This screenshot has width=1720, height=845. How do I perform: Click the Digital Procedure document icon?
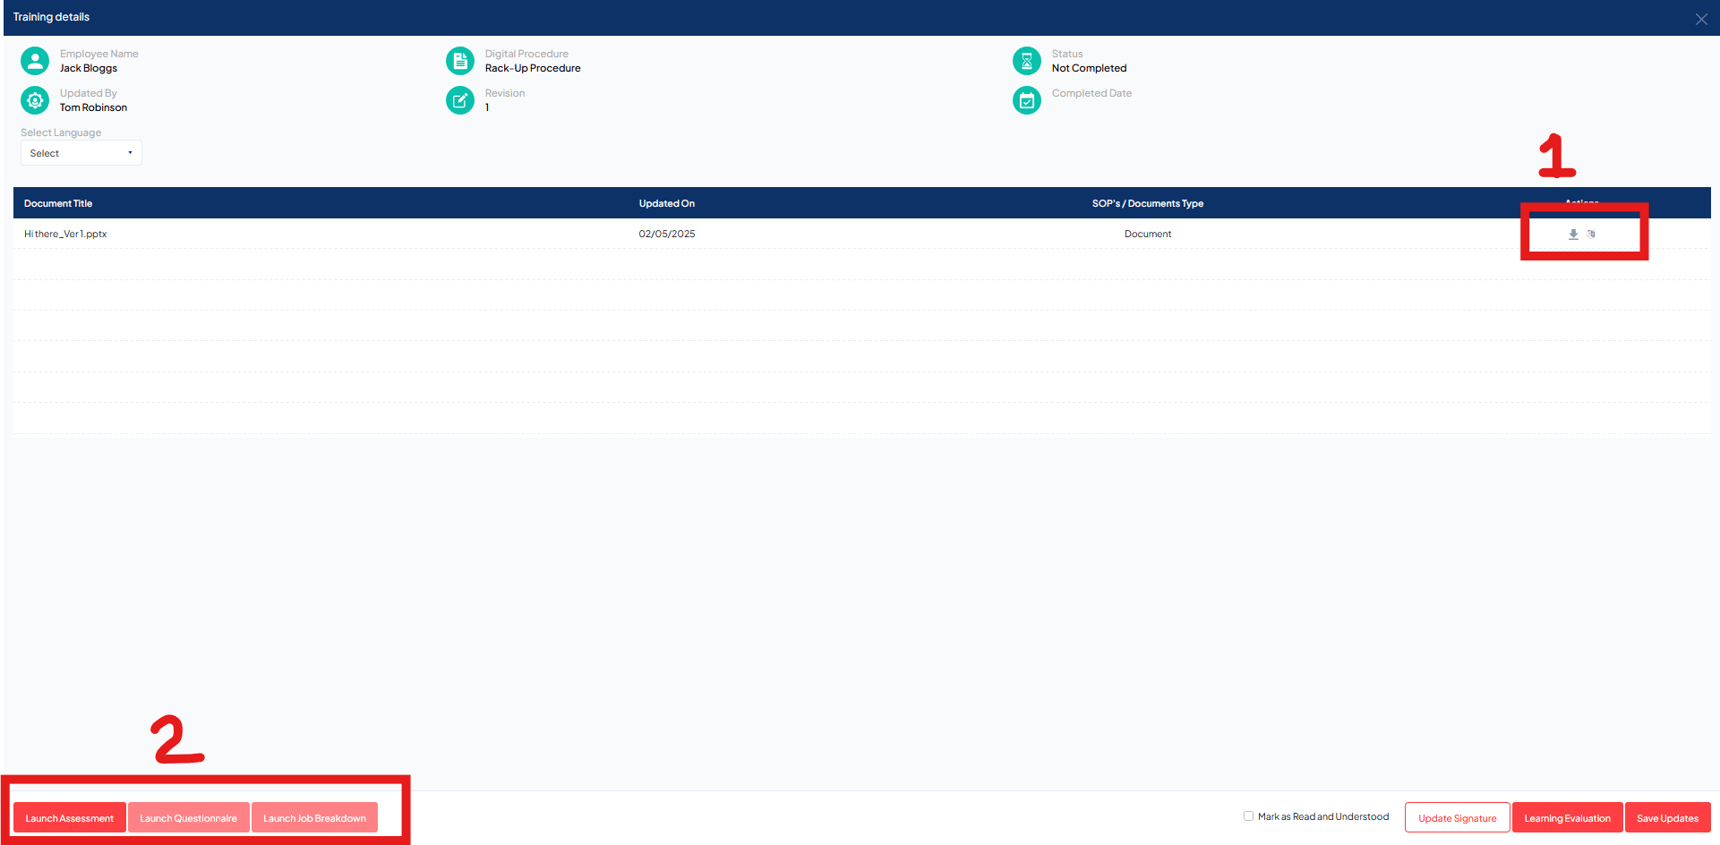point(460,61)
